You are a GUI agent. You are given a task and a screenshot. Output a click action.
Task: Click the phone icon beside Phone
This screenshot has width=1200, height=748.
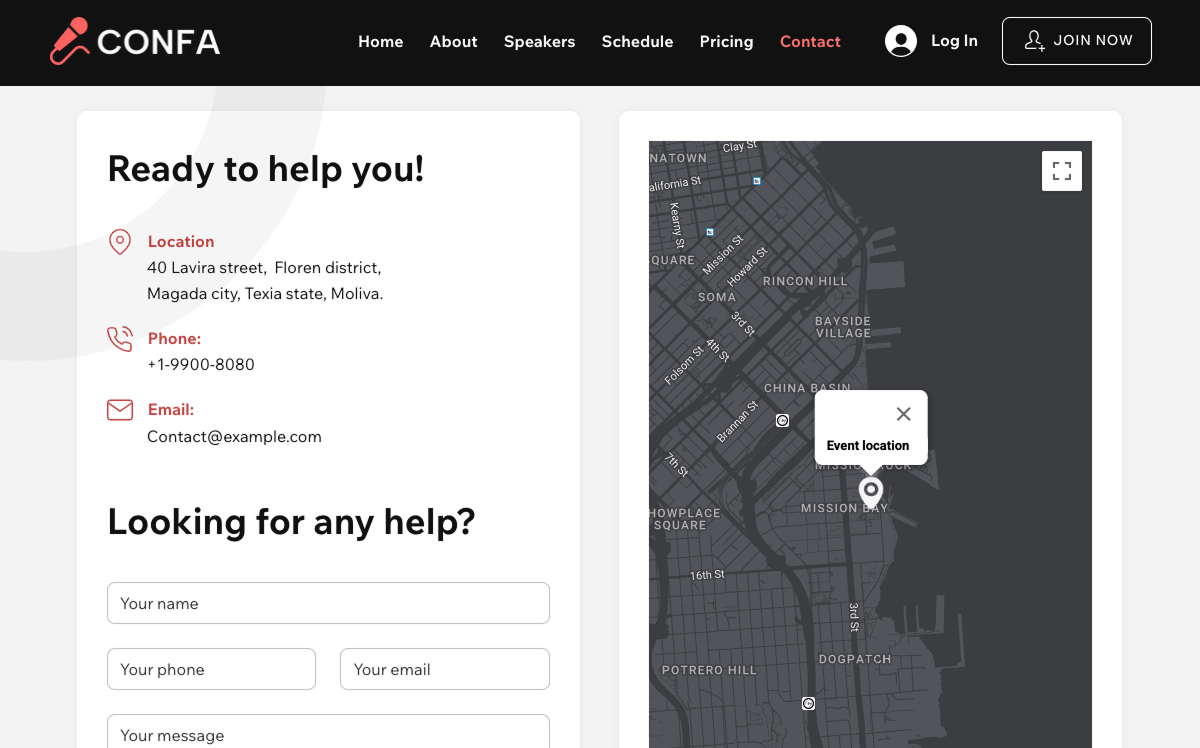[120, 339]
